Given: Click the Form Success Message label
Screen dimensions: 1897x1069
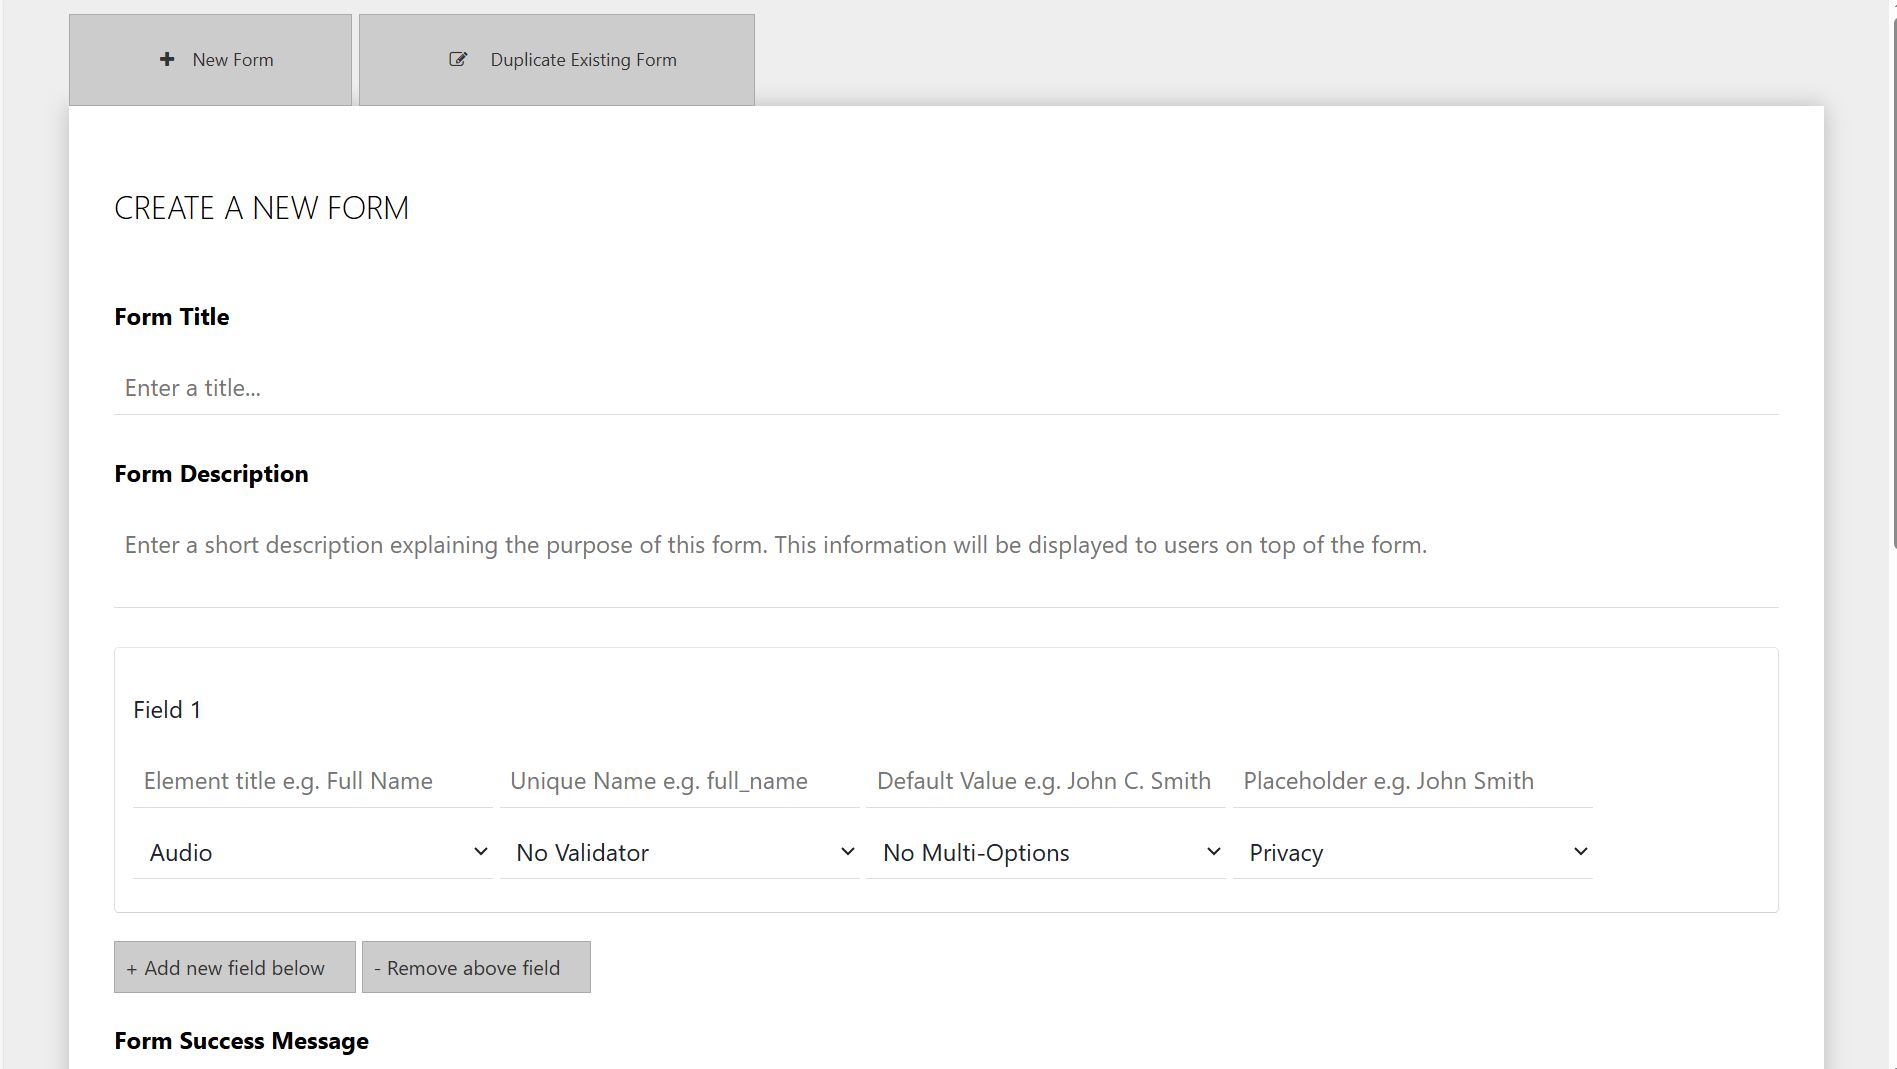Looking at the screenshot, I should [241, 1041].
